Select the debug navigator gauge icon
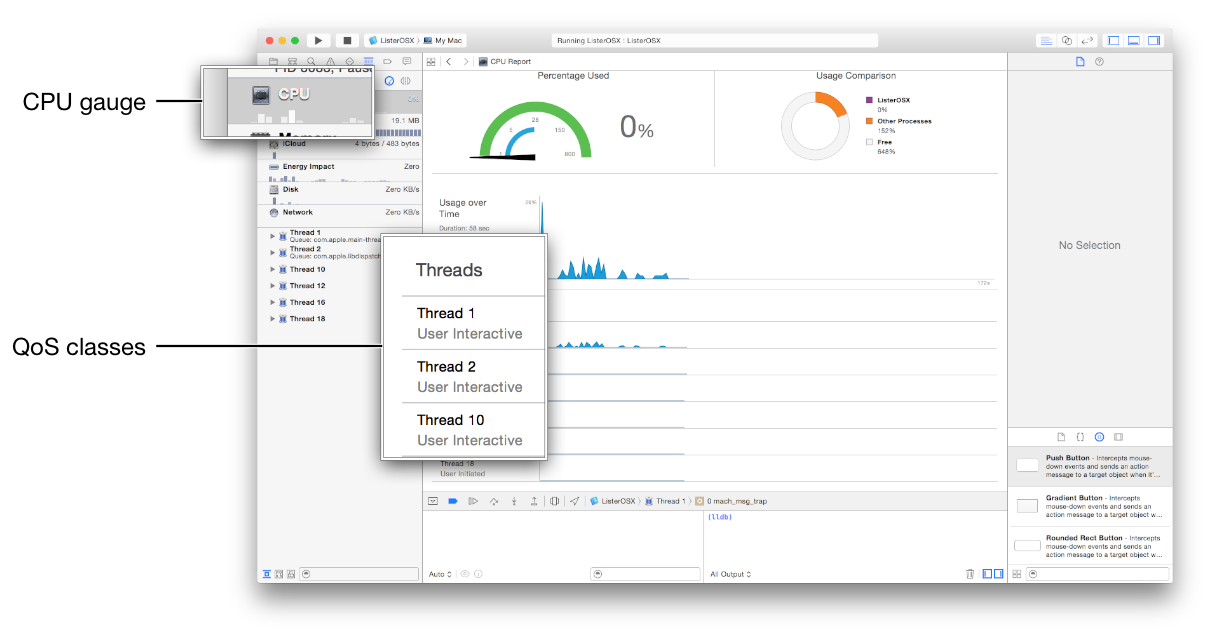The image size is (1215, 642). (x=369, y=61)
